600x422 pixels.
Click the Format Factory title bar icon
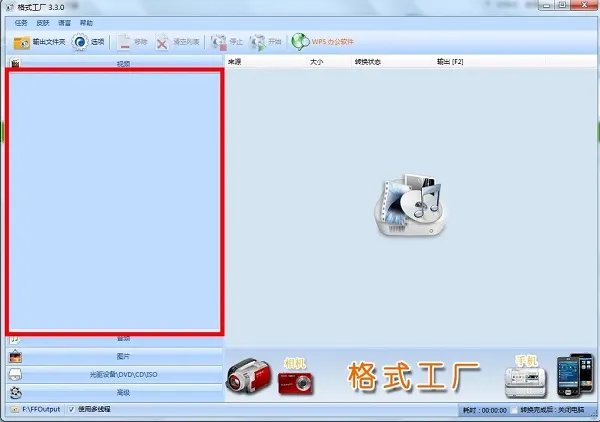pyautogui.click(x=10, y=7)
